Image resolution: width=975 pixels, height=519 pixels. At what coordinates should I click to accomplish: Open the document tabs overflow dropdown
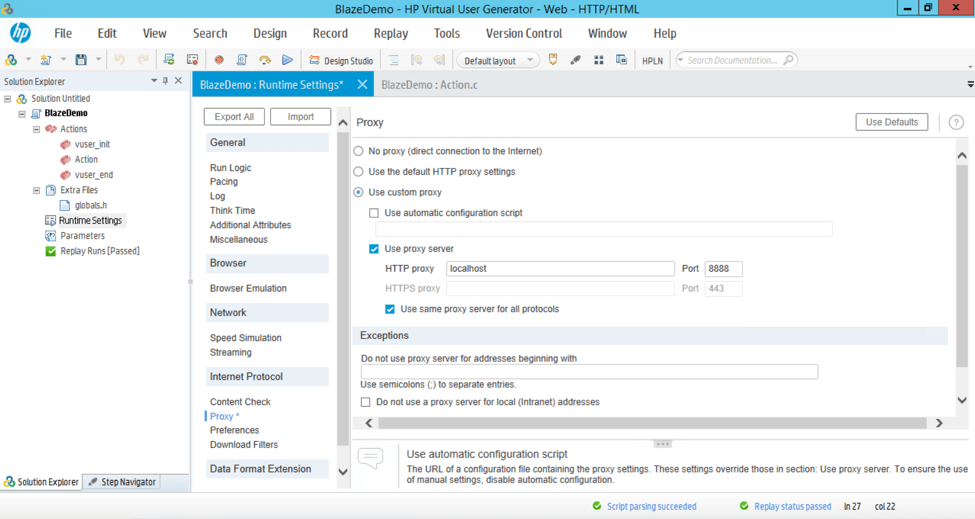point(970,85)
